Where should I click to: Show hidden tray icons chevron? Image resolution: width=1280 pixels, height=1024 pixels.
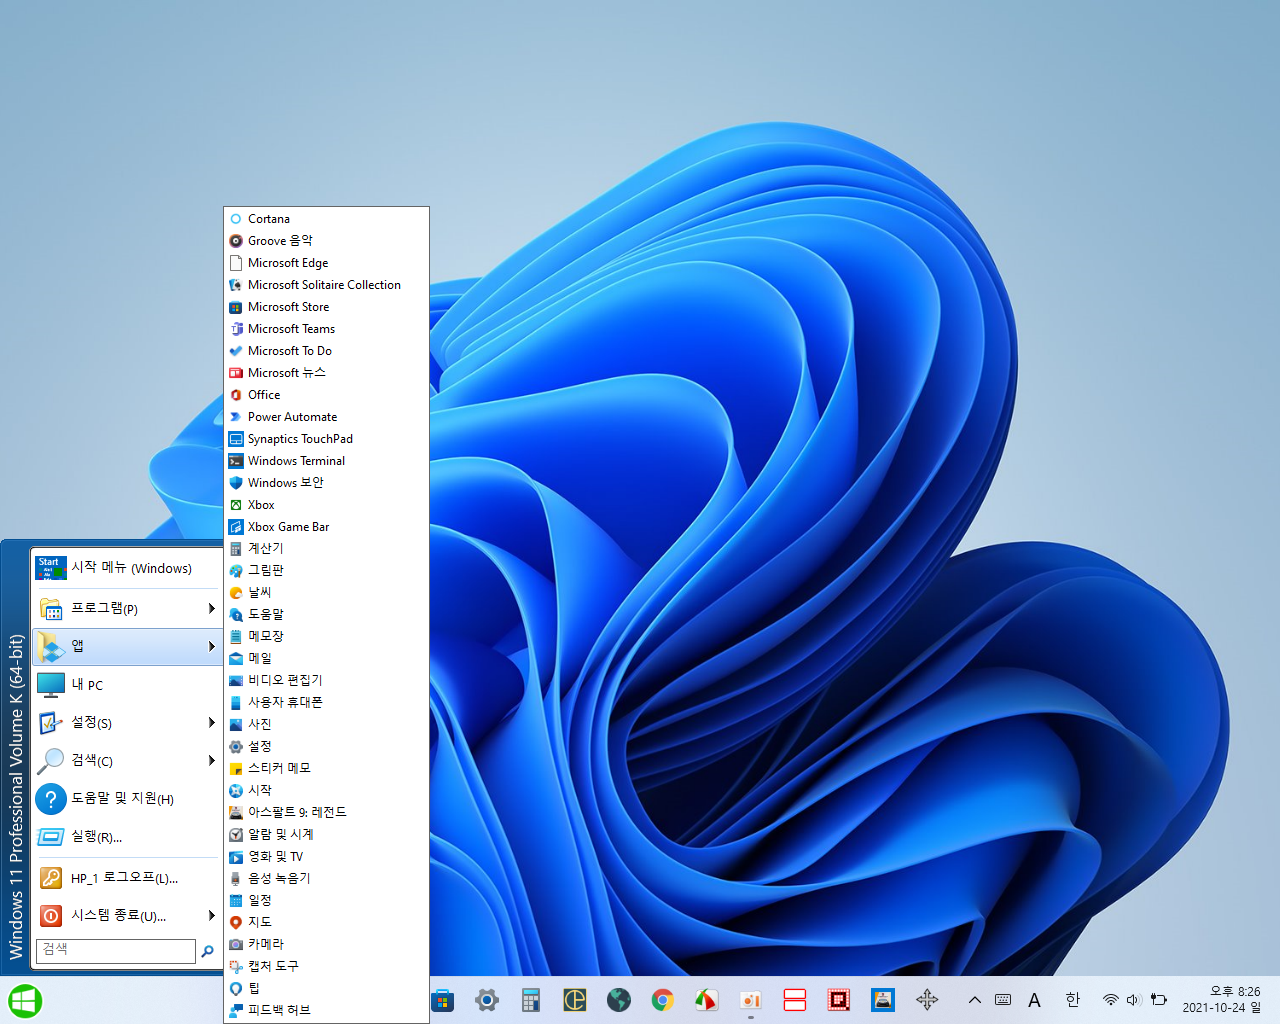coord(974,1000)
